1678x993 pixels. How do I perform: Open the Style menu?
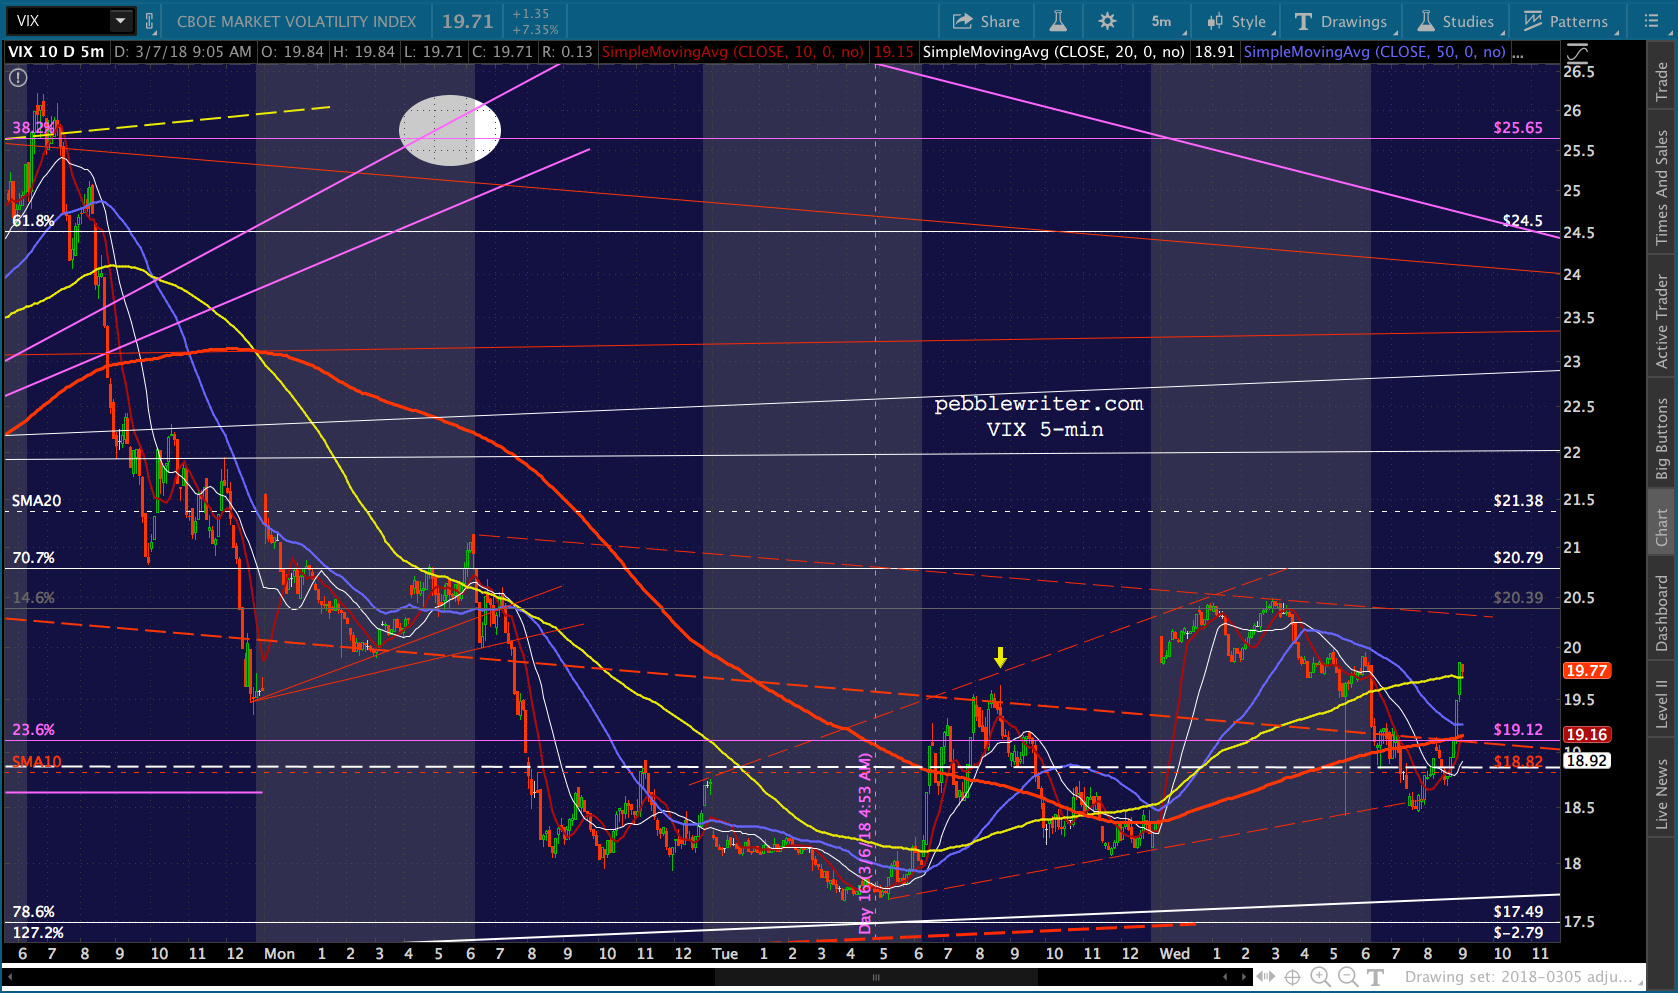pyautogui.click(x=1237, y=21)
